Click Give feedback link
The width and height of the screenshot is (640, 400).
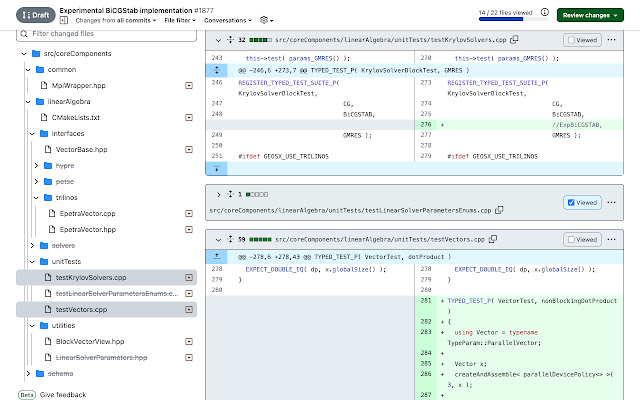pos(63,395)
